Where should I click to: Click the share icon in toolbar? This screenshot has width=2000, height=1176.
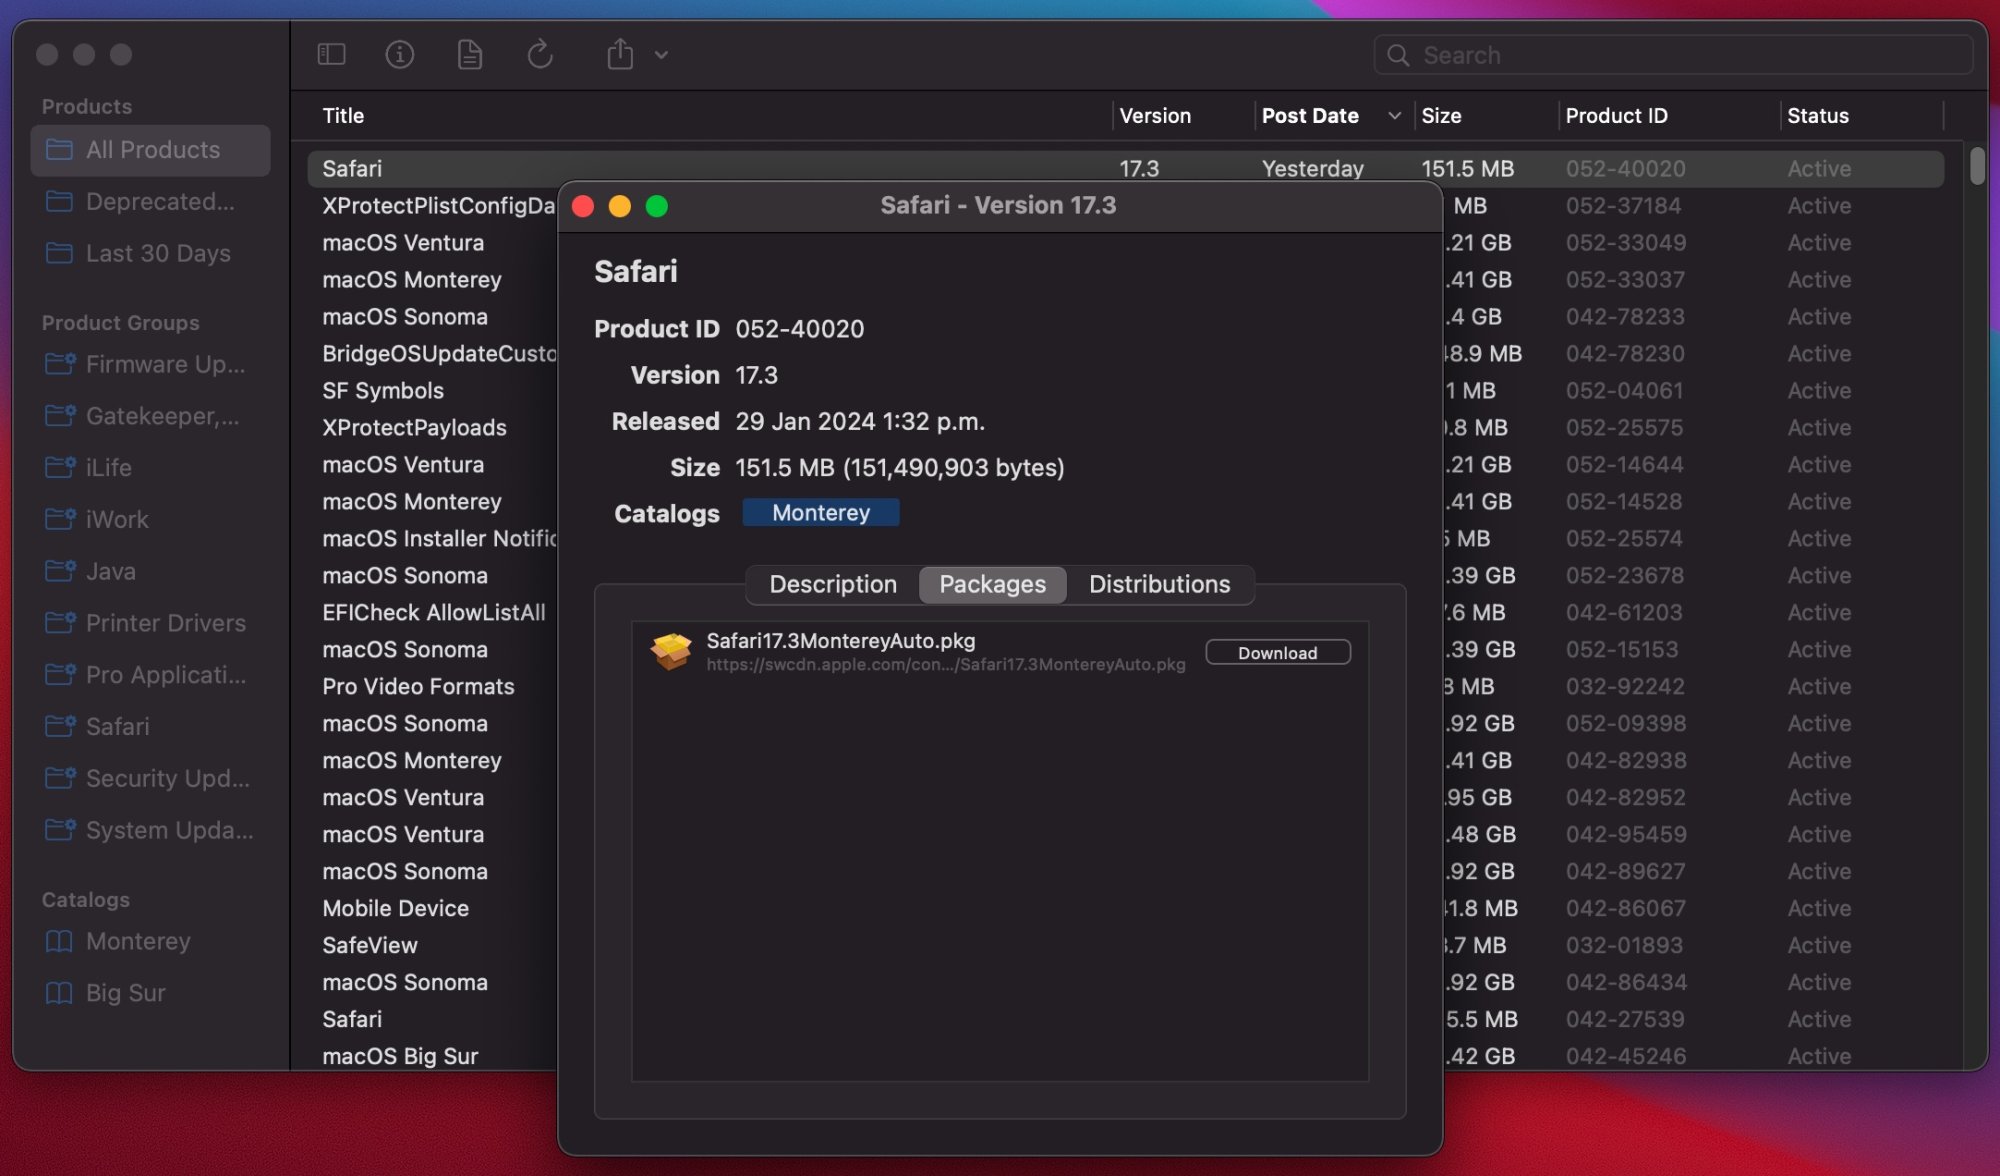tap(620, 54)
